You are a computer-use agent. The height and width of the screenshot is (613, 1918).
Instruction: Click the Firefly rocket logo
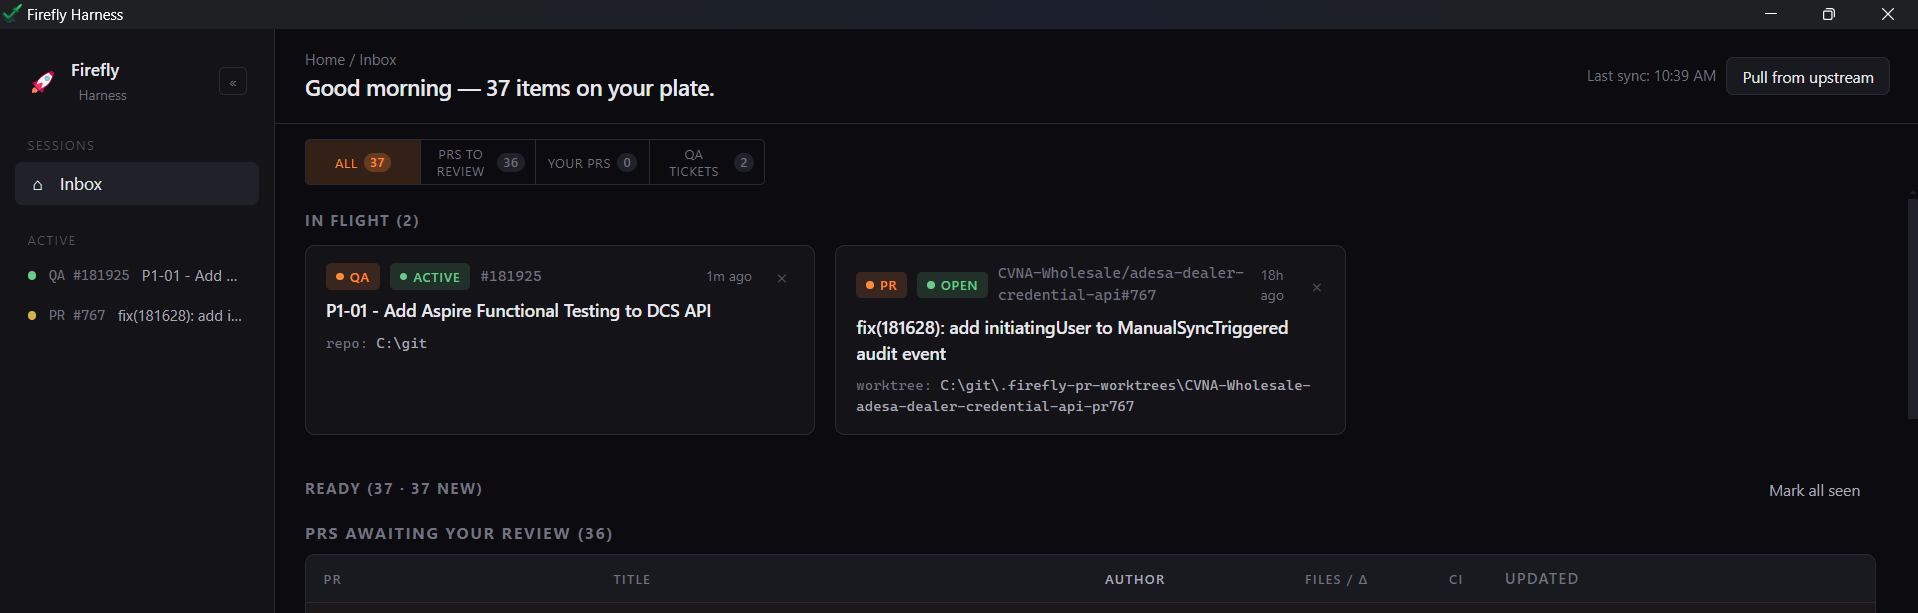point(43,82)
